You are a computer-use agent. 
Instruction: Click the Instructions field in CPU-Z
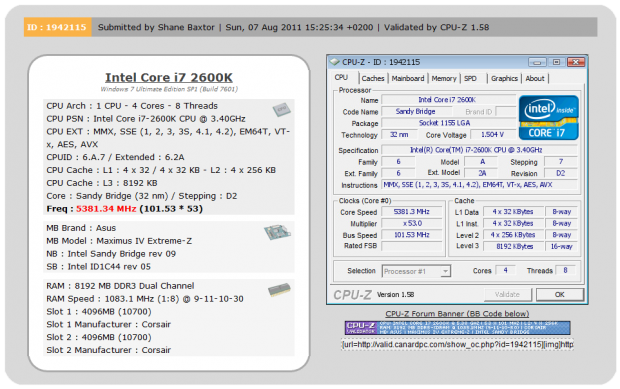(479, 185)
